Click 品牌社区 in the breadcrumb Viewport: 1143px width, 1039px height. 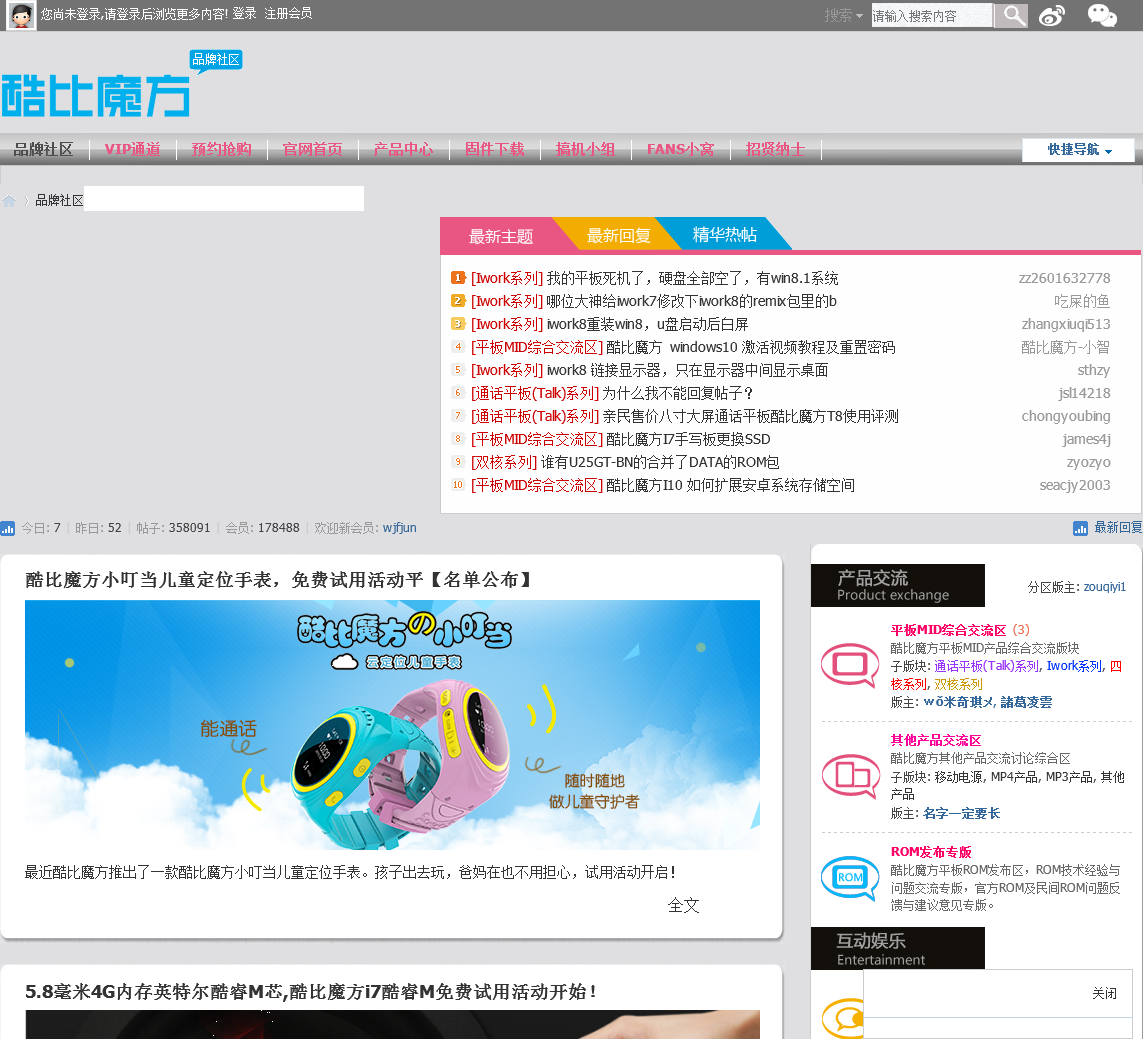pos(59,201)
